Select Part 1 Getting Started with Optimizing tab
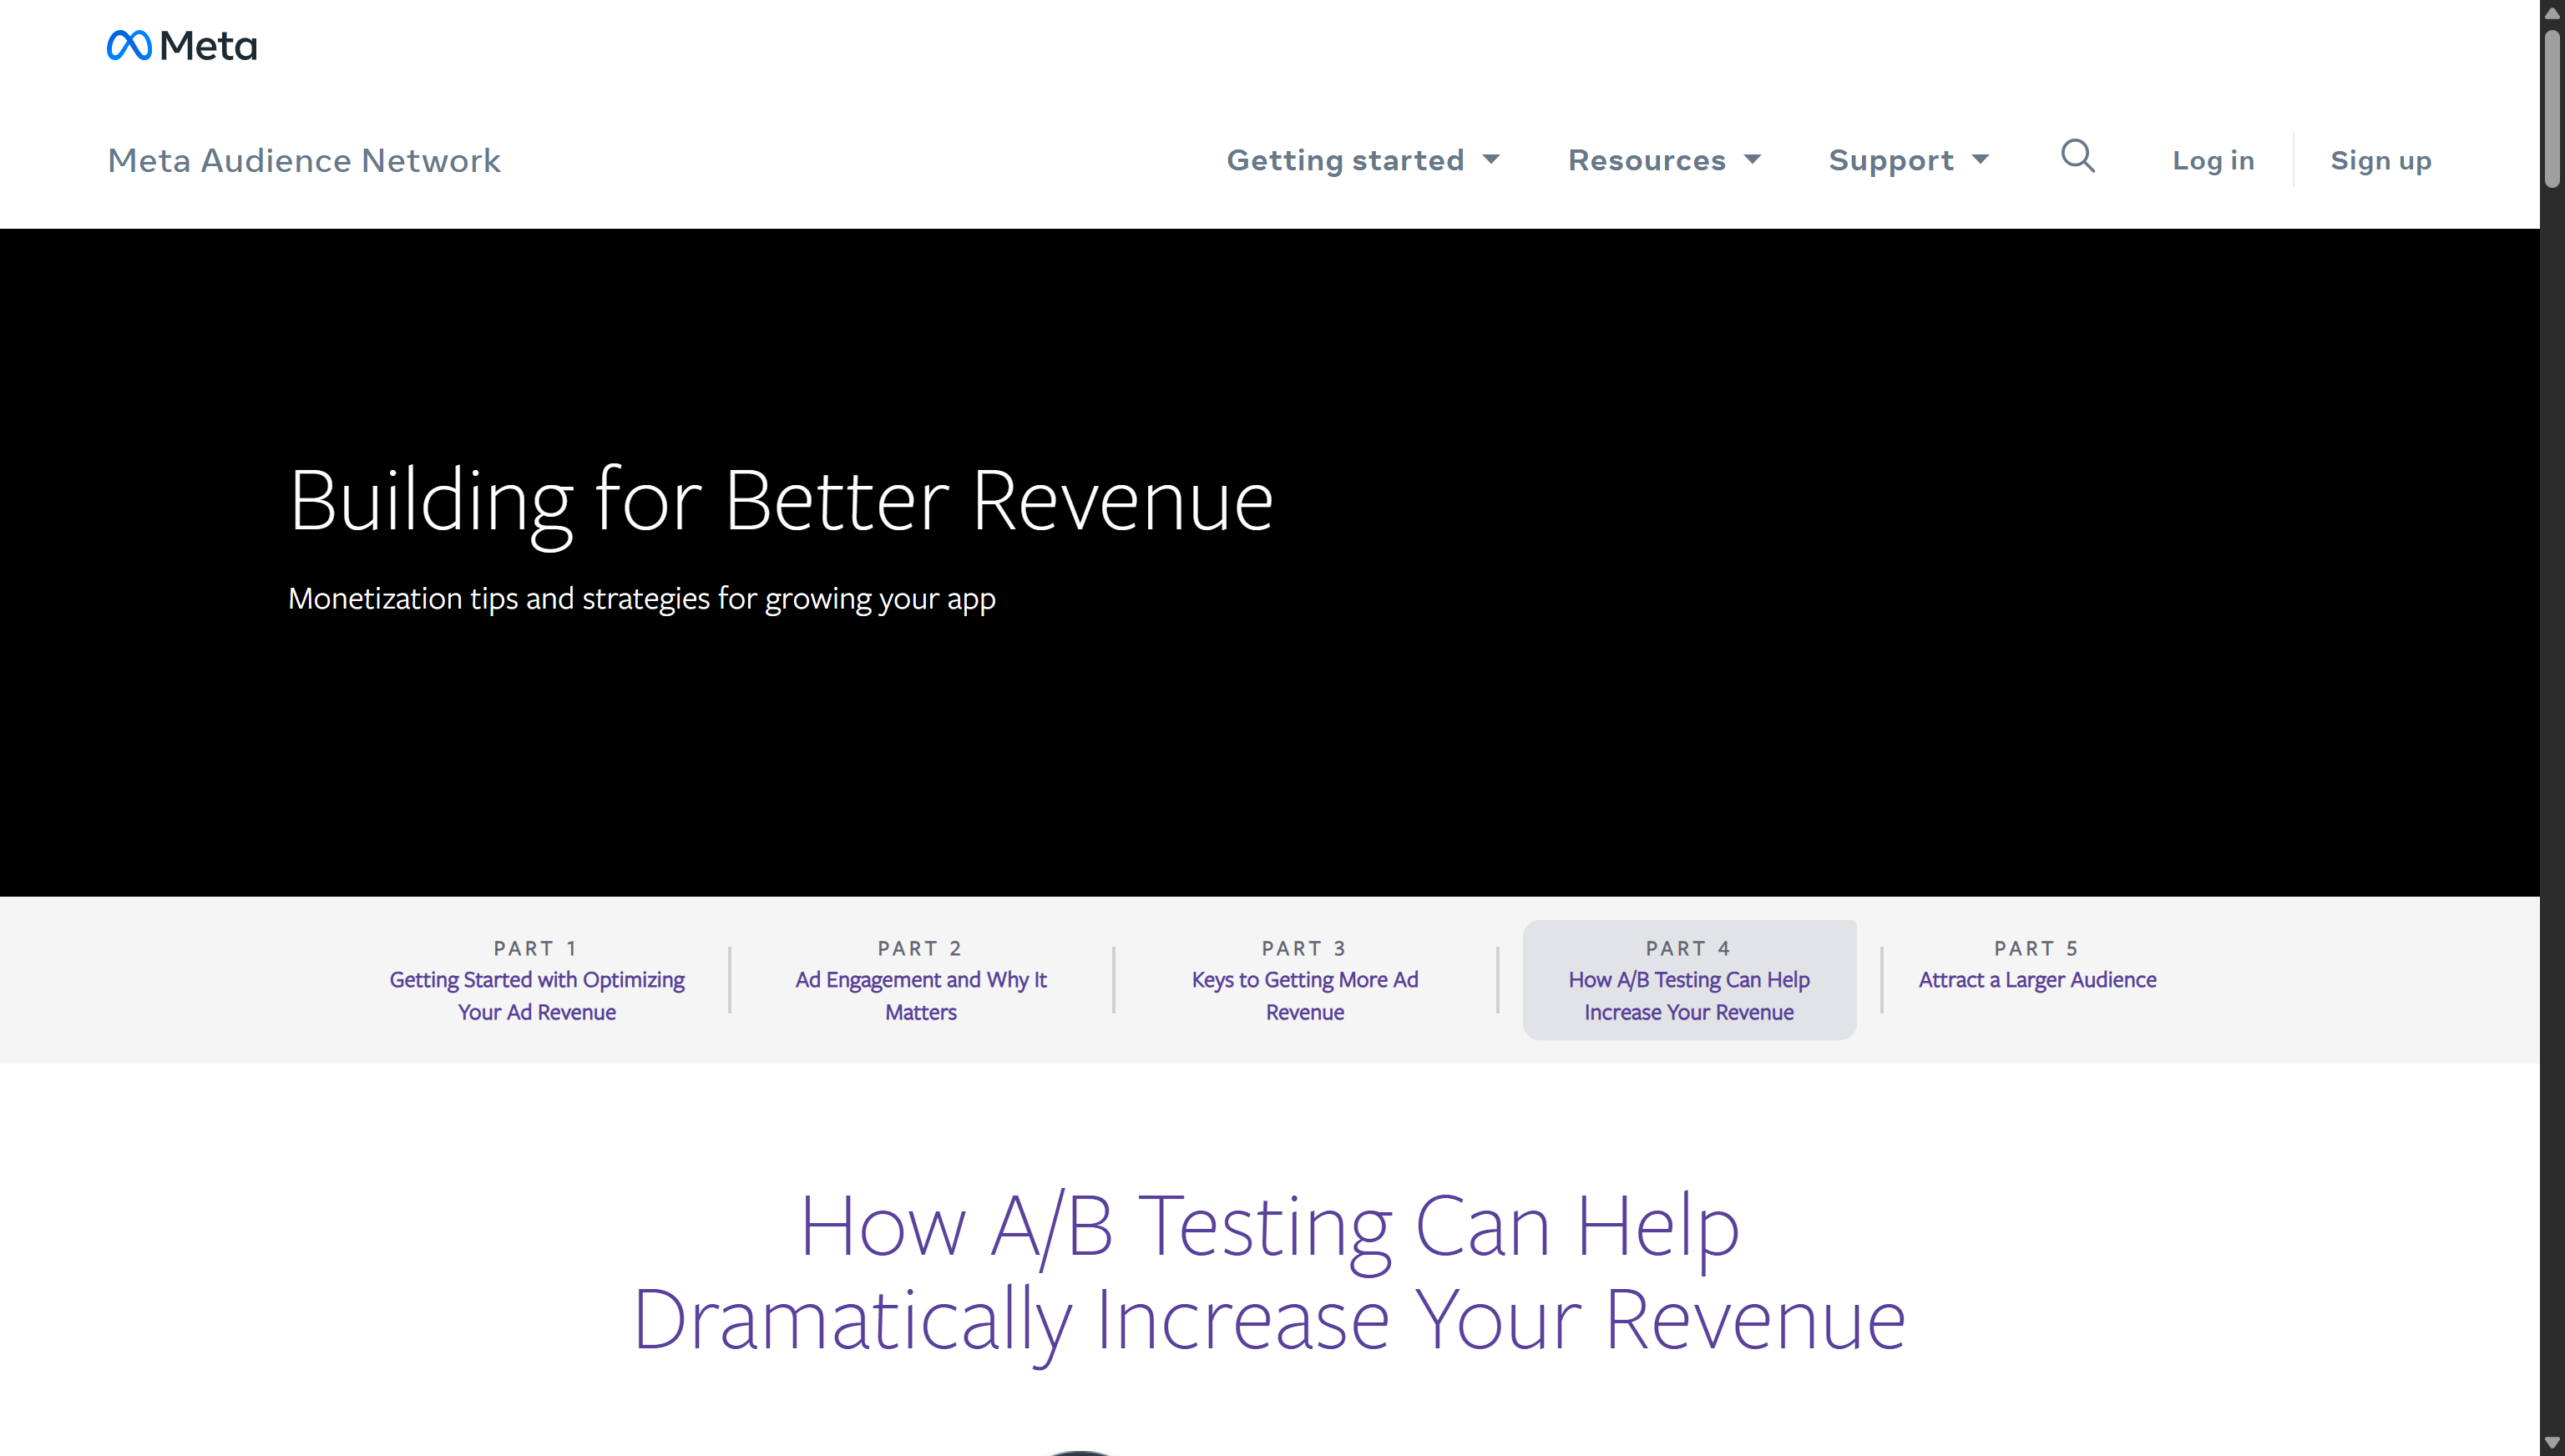This screenshot has width=2565, height=1456. [x=537, y=980]
